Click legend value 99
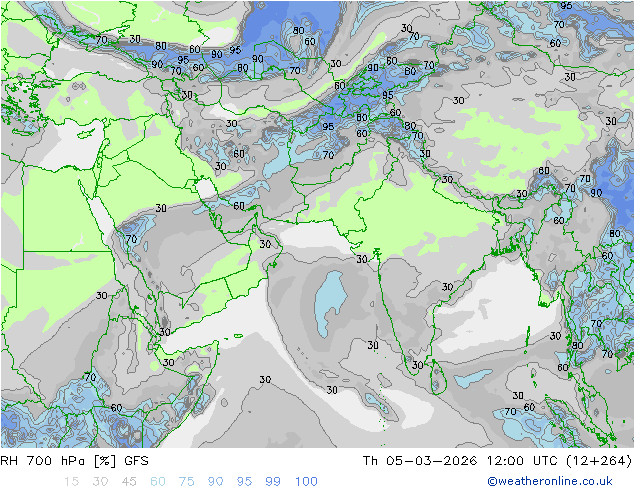The width and height of the screenshot is (634, 490). click(273, 482)
